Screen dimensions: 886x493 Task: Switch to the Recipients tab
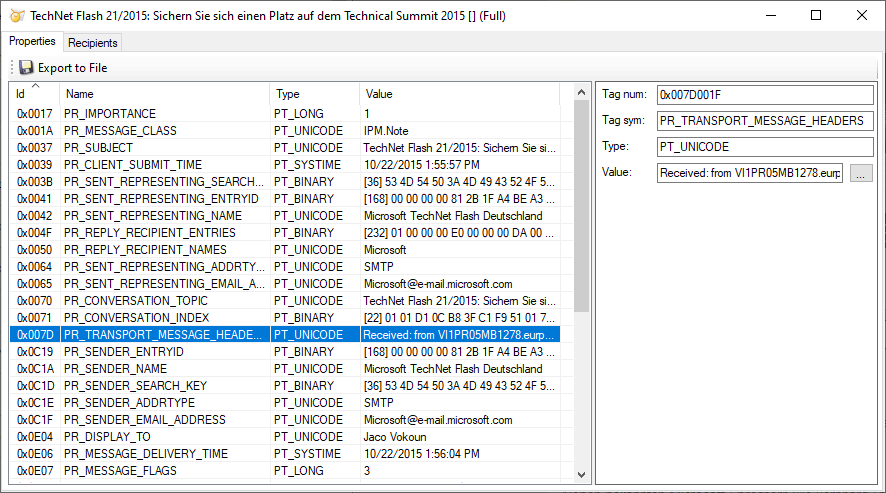click(x=93, y=43)
